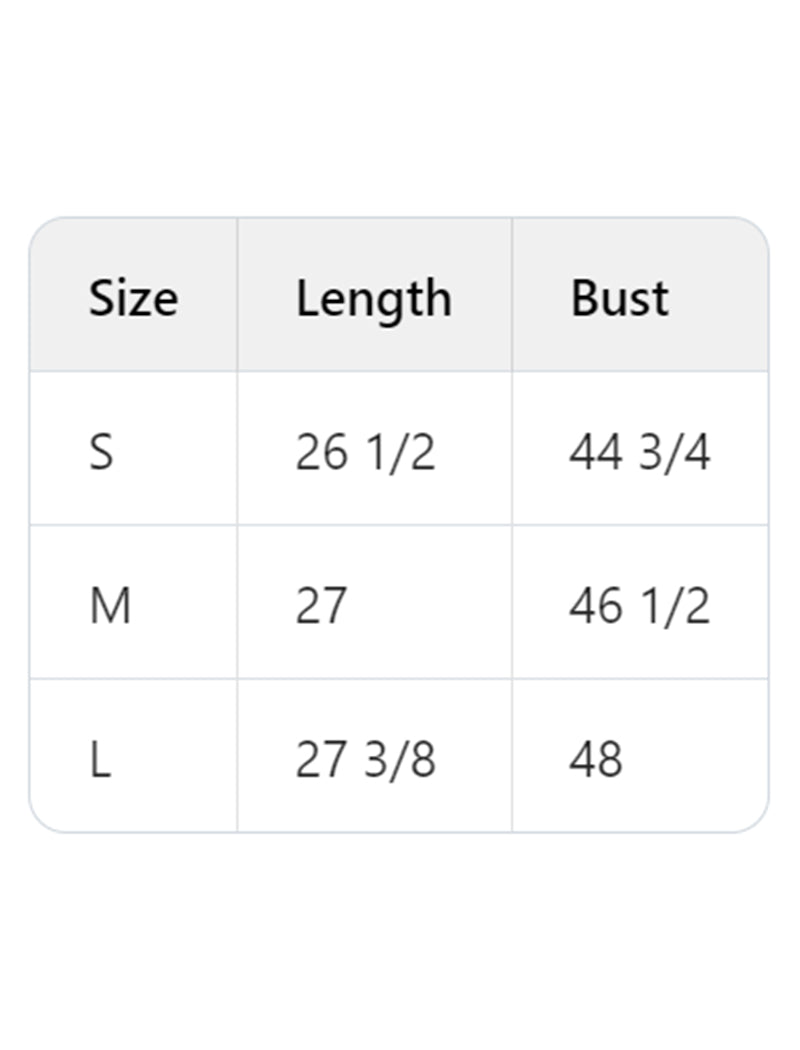Click the '44 3/4' bust value
Viewport: 800px width, 1050px height.
[639, 452]
